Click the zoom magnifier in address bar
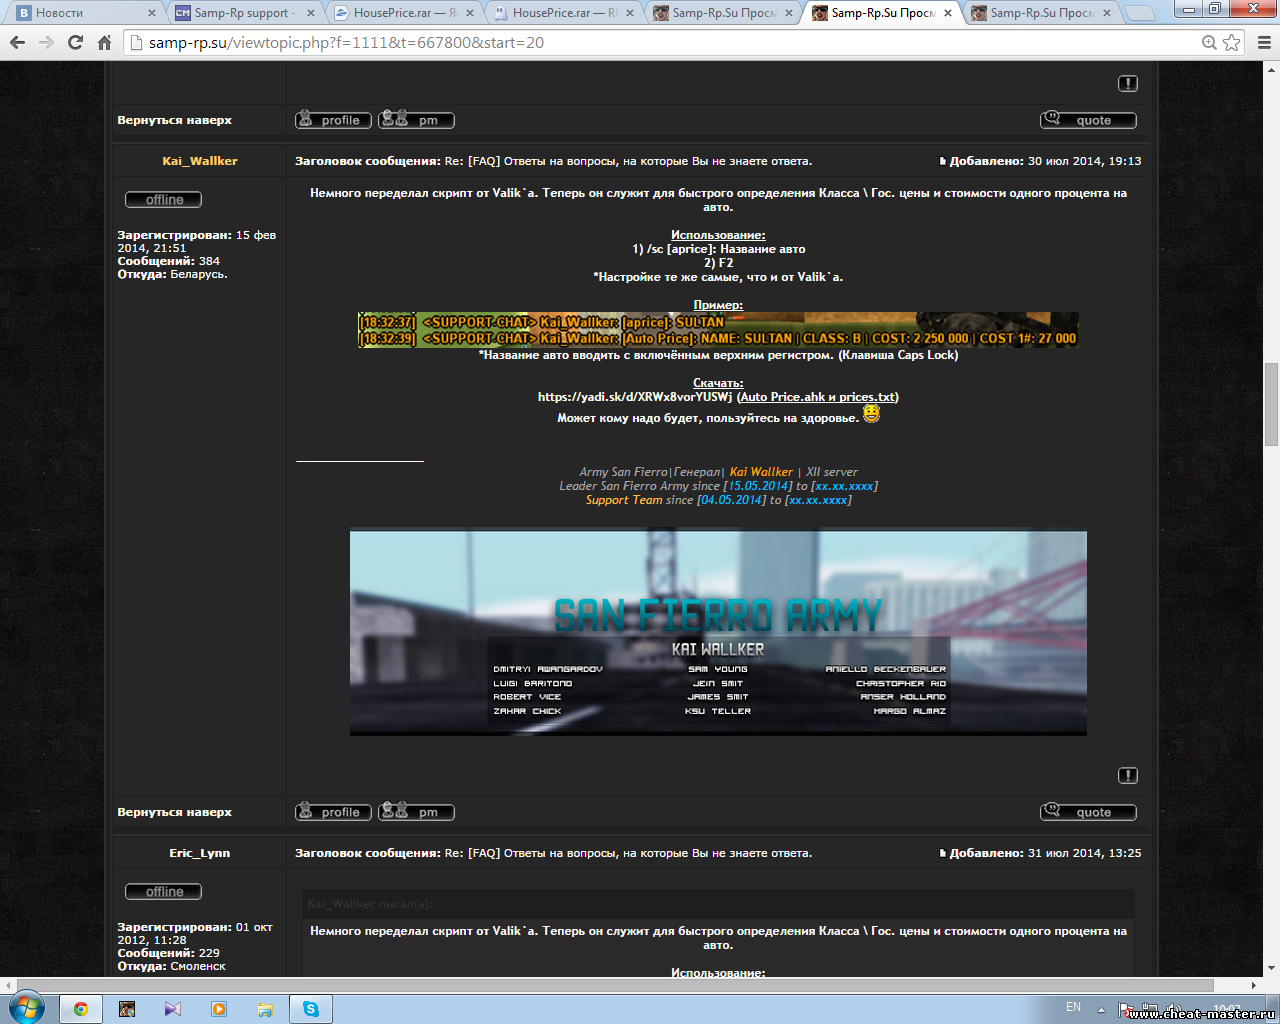 [1209, 43]
